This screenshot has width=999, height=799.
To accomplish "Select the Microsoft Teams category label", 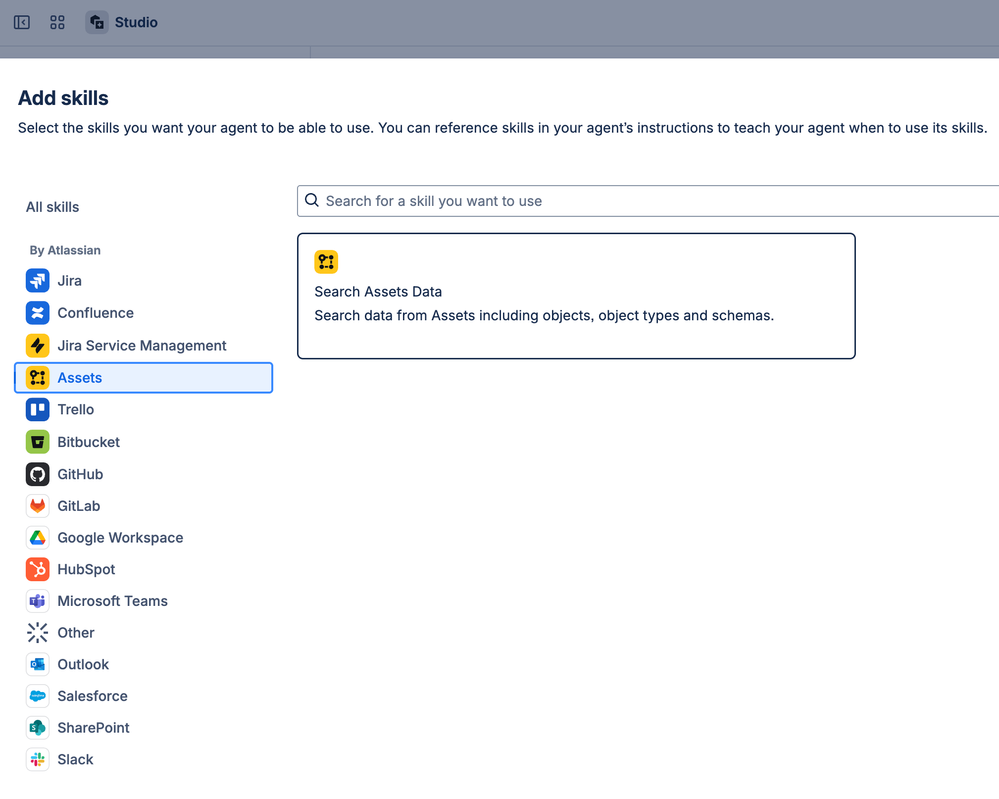I will click(x=113, y=601).
